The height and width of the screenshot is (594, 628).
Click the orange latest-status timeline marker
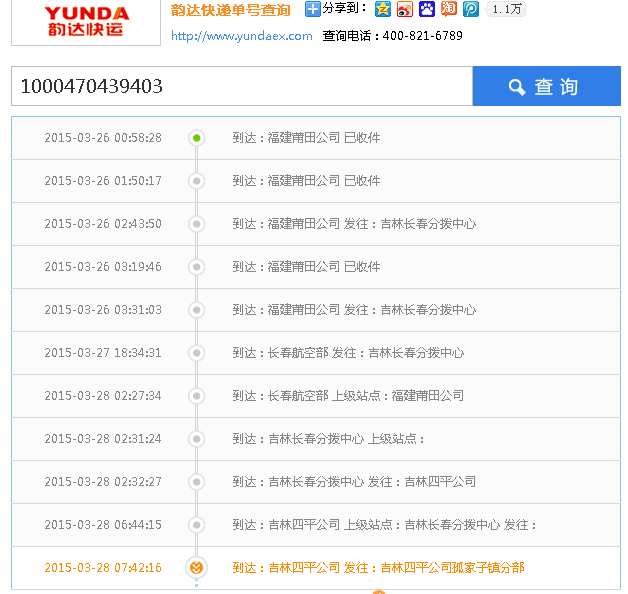pyautogui.click(x=197, y=568)
